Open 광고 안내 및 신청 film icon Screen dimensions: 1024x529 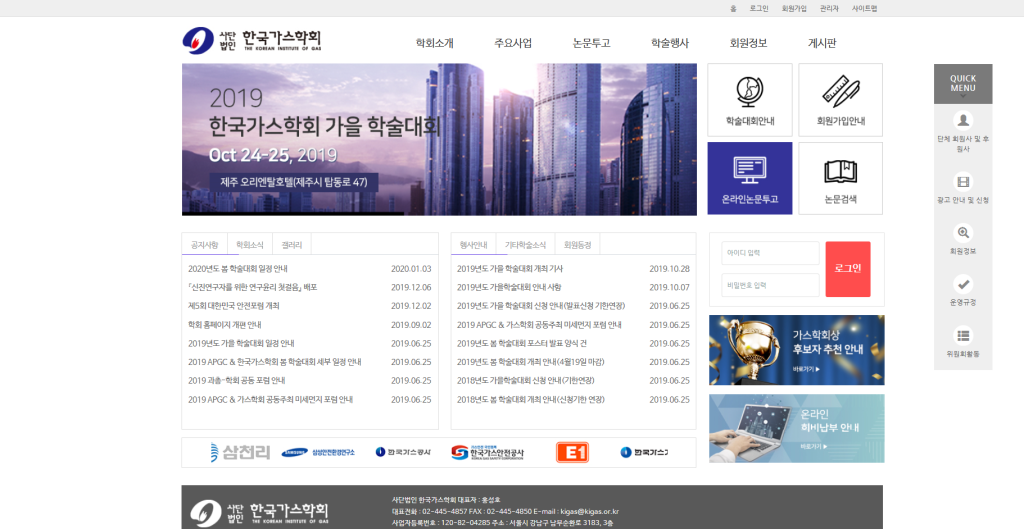point(963,182)
